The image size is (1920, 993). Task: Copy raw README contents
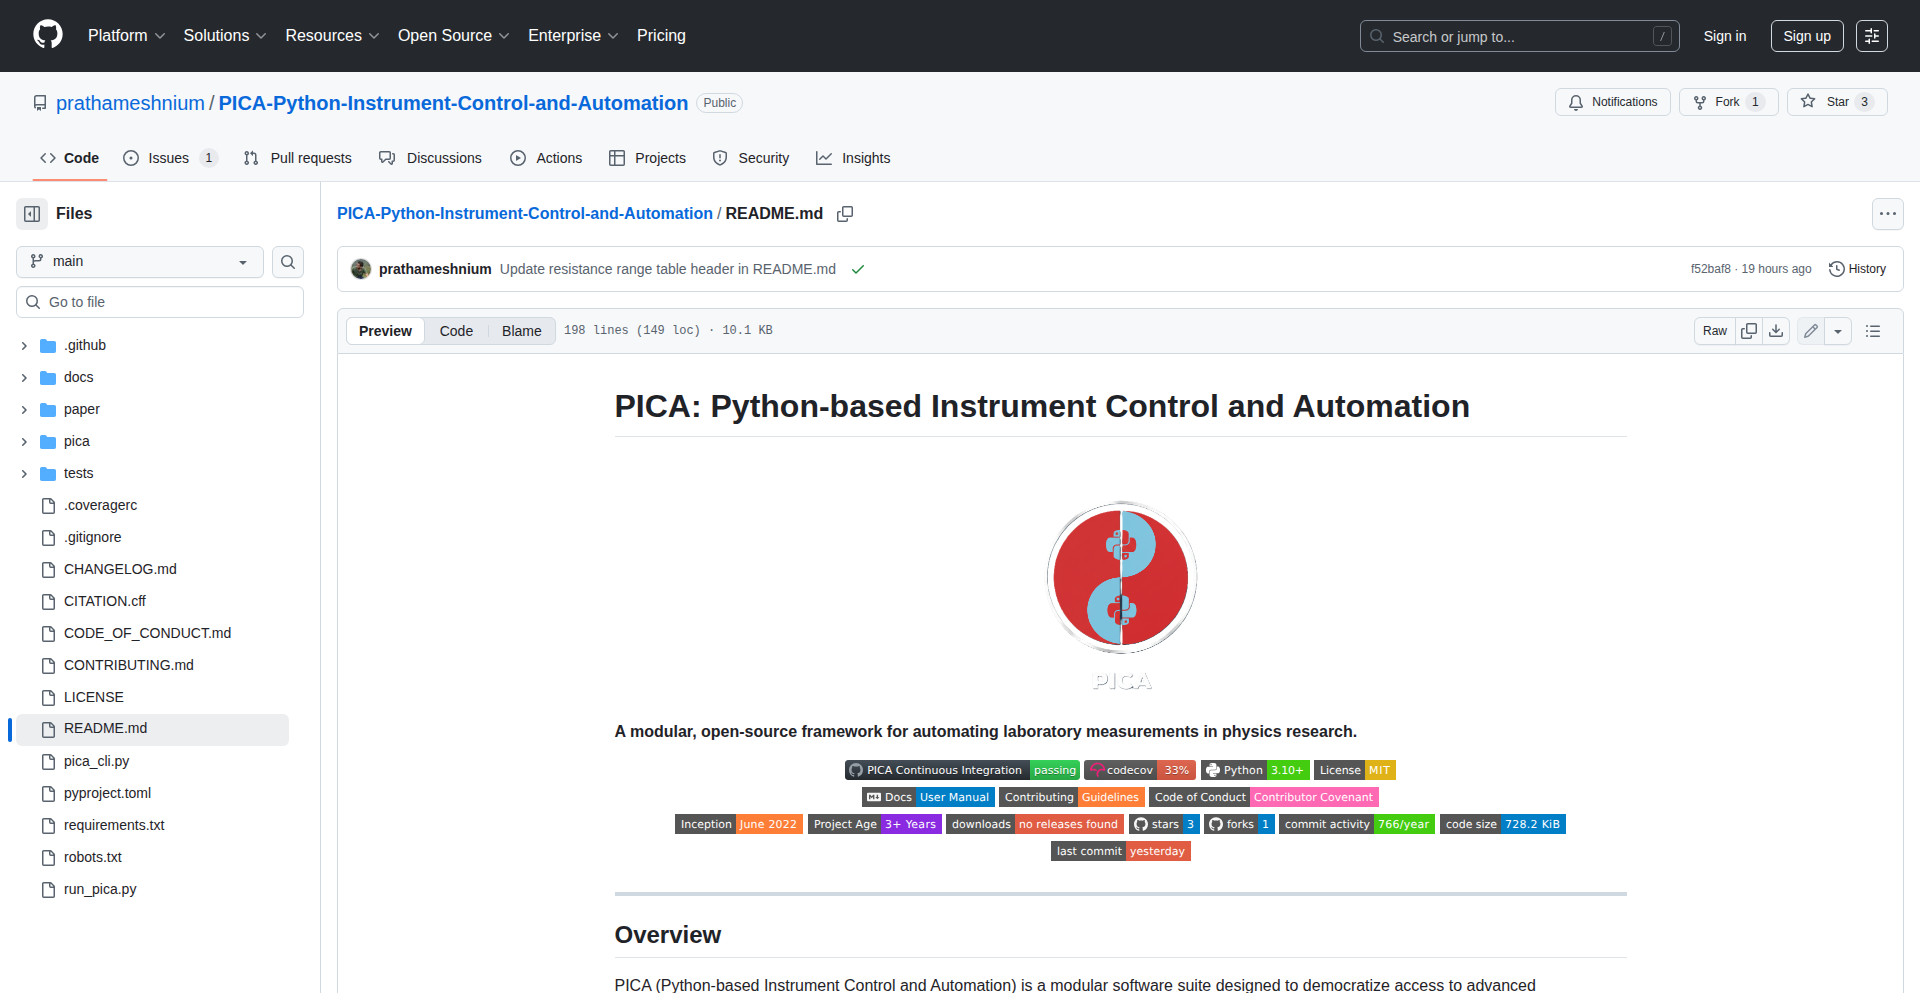[1749, 330]
